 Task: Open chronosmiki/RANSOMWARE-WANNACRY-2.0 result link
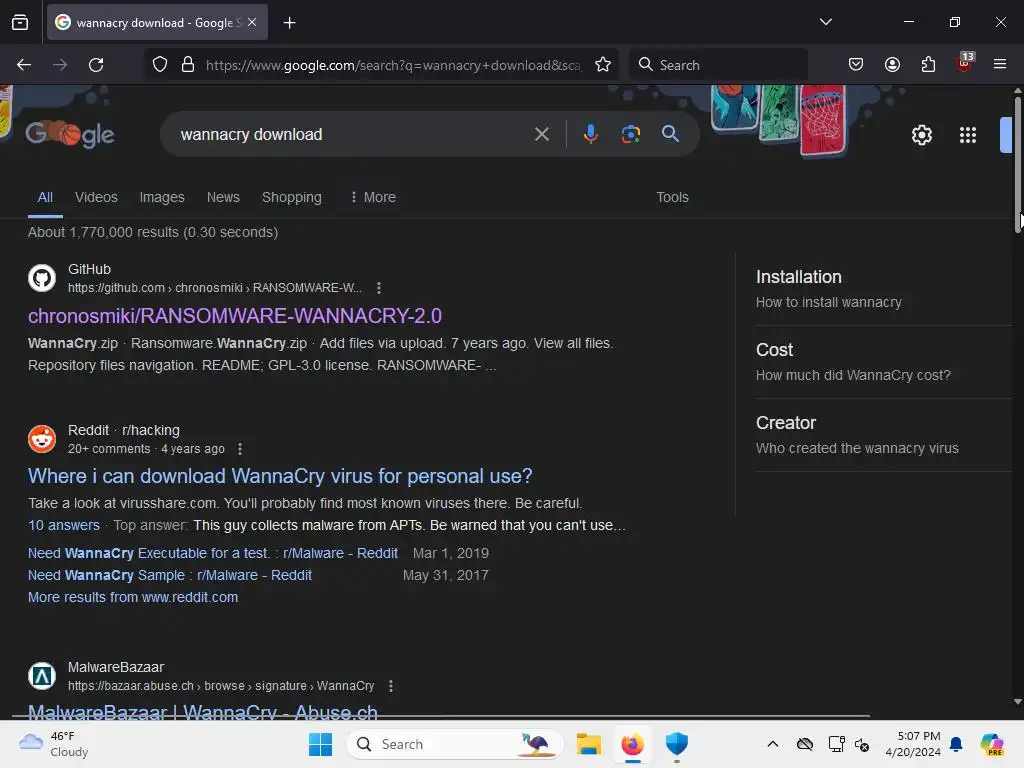pyautogui.click(x=235, y=316)
